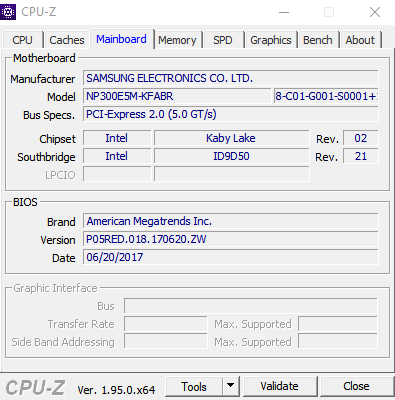
Task: Click the Chipset vendor Intel field
Action: click(117, 138)
